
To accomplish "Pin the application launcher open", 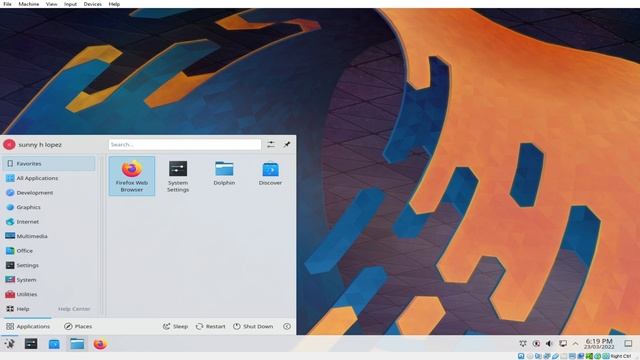I will pos(287,144).
